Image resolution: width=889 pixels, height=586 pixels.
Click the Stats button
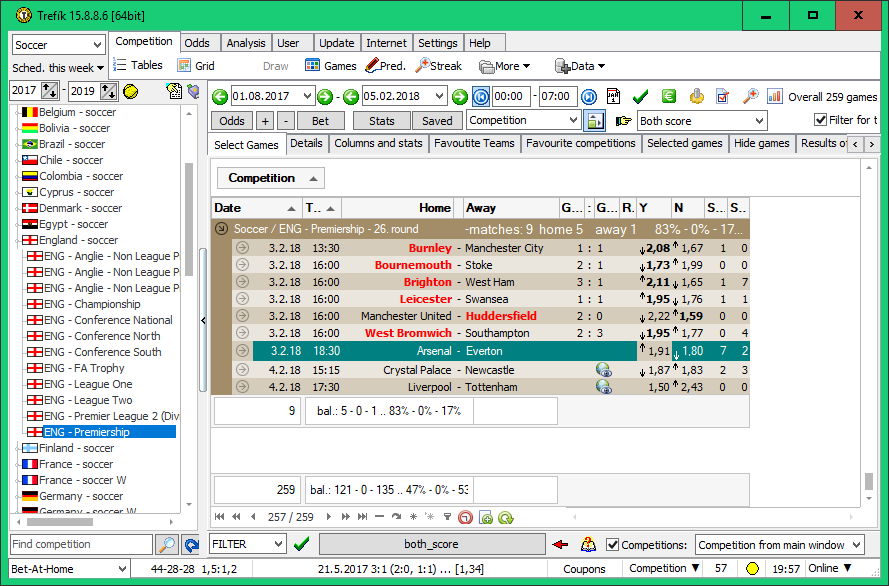click(x=382, y=121)
